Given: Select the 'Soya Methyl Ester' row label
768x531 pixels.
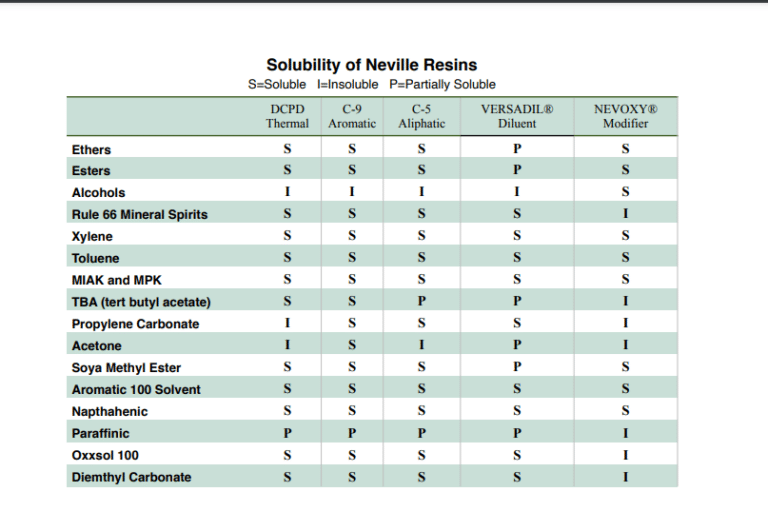Looking at the screenshot, I should pyautogui.click(x=126, y=368).
